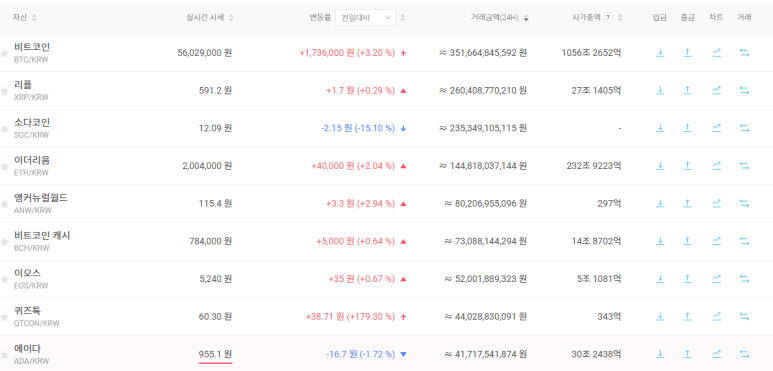The height and width of the screenshot is (371, 773).
Task: Select volume ≈ 235,349,105,115 원 cell
Action: (x=483, y=128)
